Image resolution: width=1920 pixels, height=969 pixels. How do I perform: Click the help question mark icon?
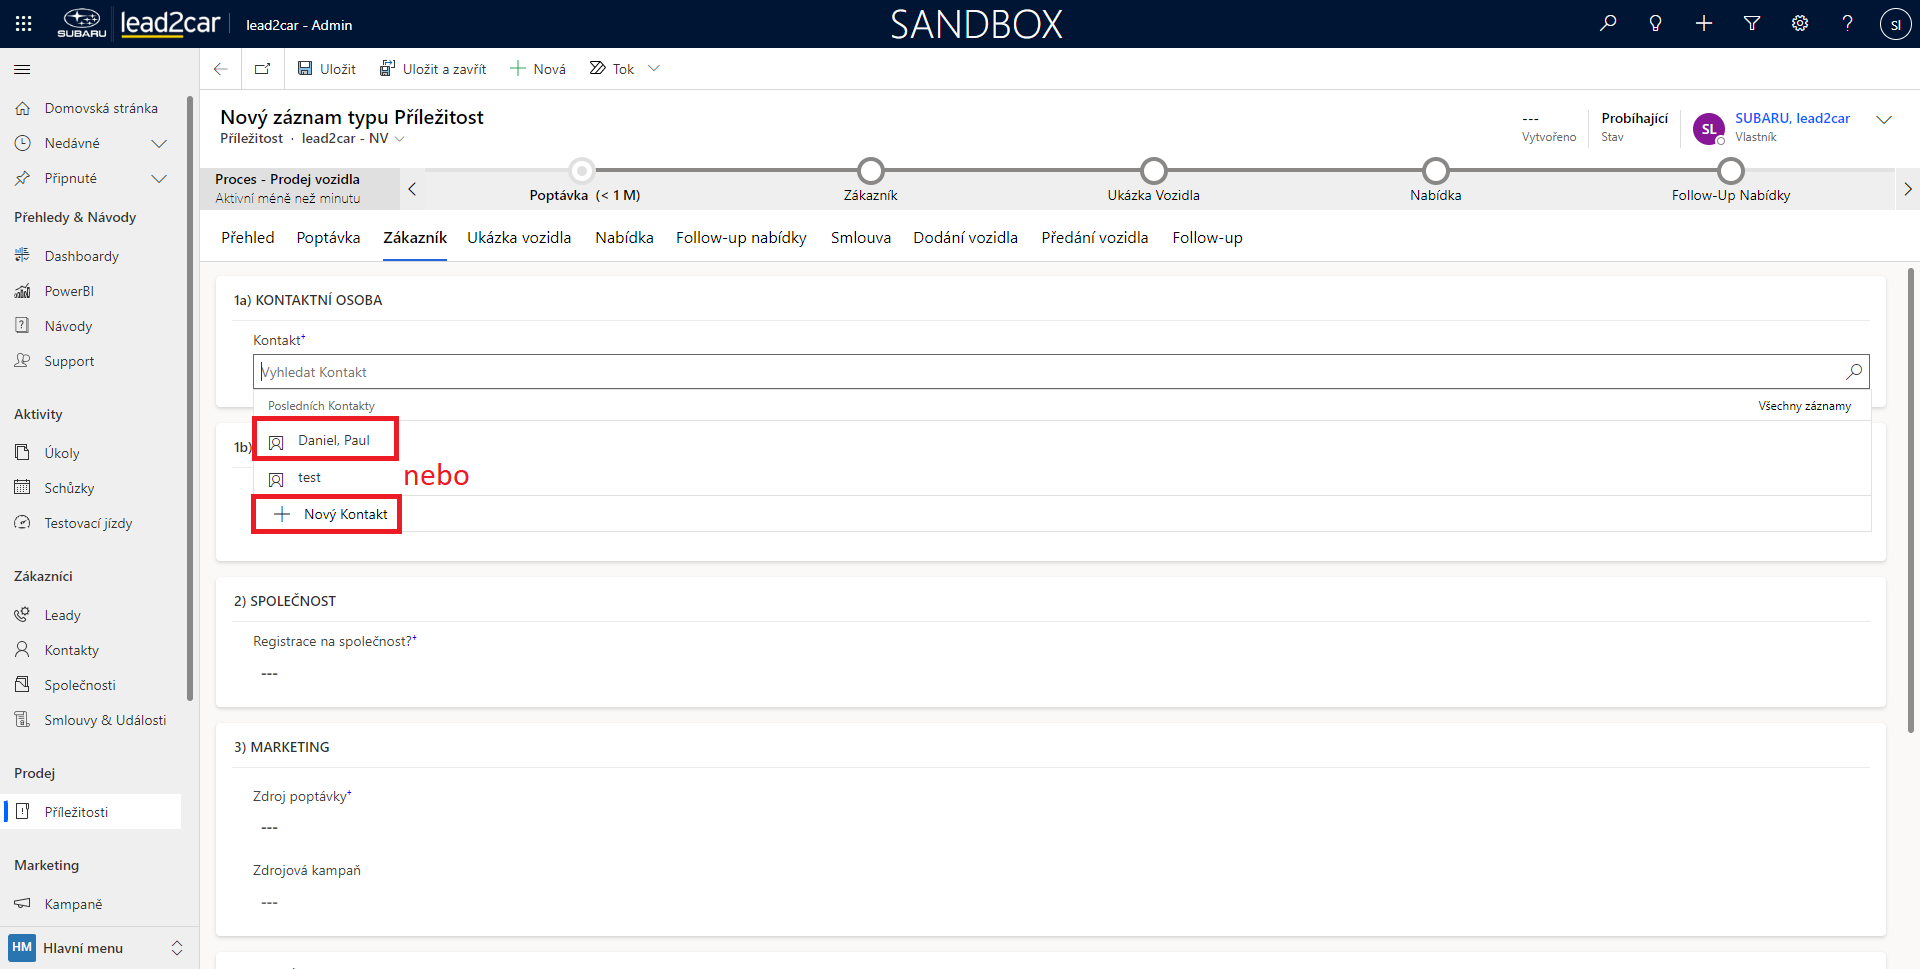(1847, 24)
